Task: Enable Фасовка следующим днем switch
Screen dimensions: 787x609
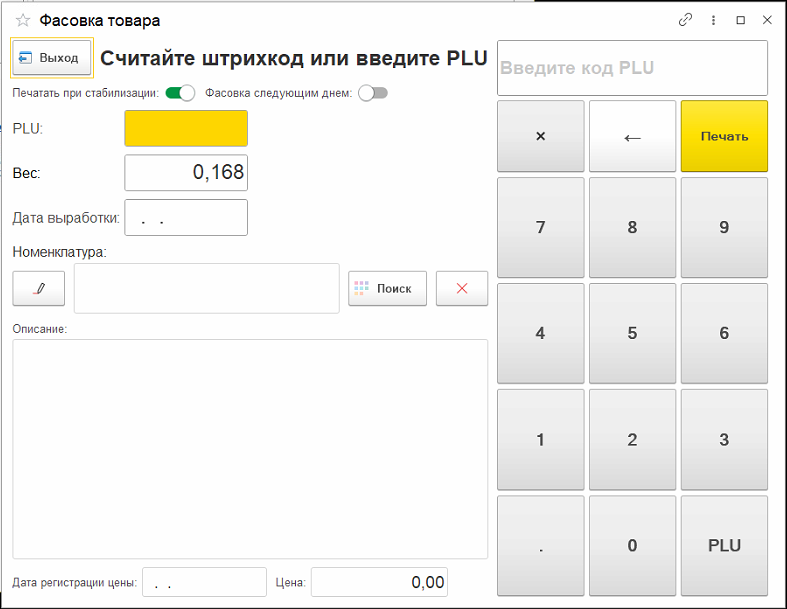Action: click(372, 93)
